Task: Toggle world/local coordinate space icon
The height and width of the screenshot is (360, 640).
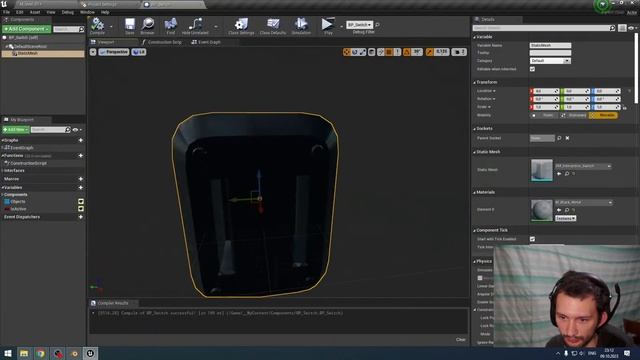Action: (x=372, y=52)
